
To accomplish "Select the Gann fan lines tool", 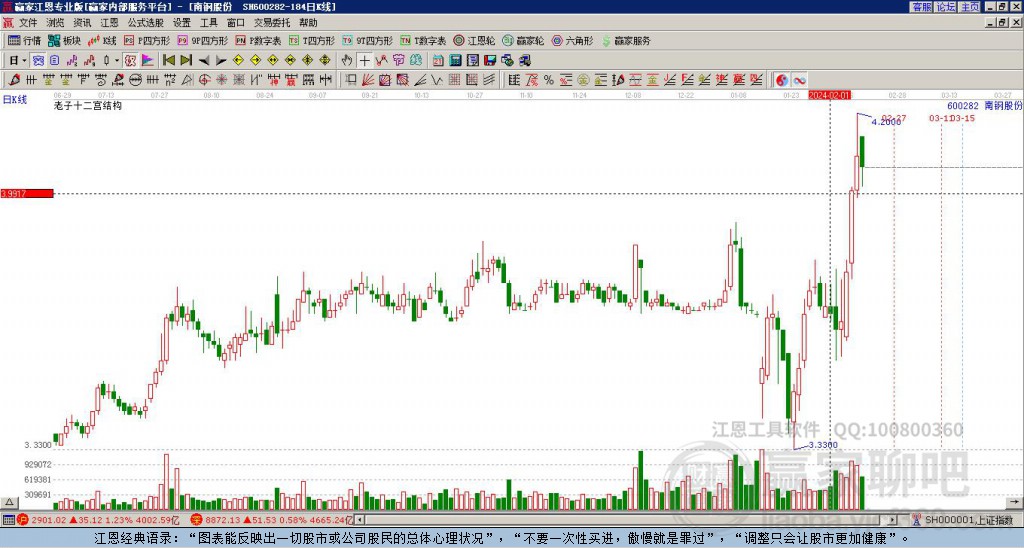I will pyautogui.click(x=369, y=80).
